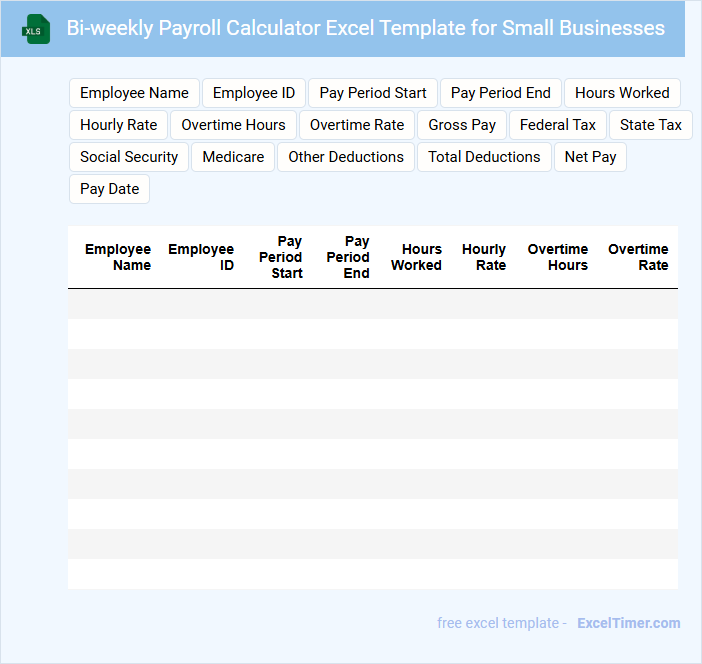
Task: Open the ExcelTimer.com link
Action: (x=629, y=623)
